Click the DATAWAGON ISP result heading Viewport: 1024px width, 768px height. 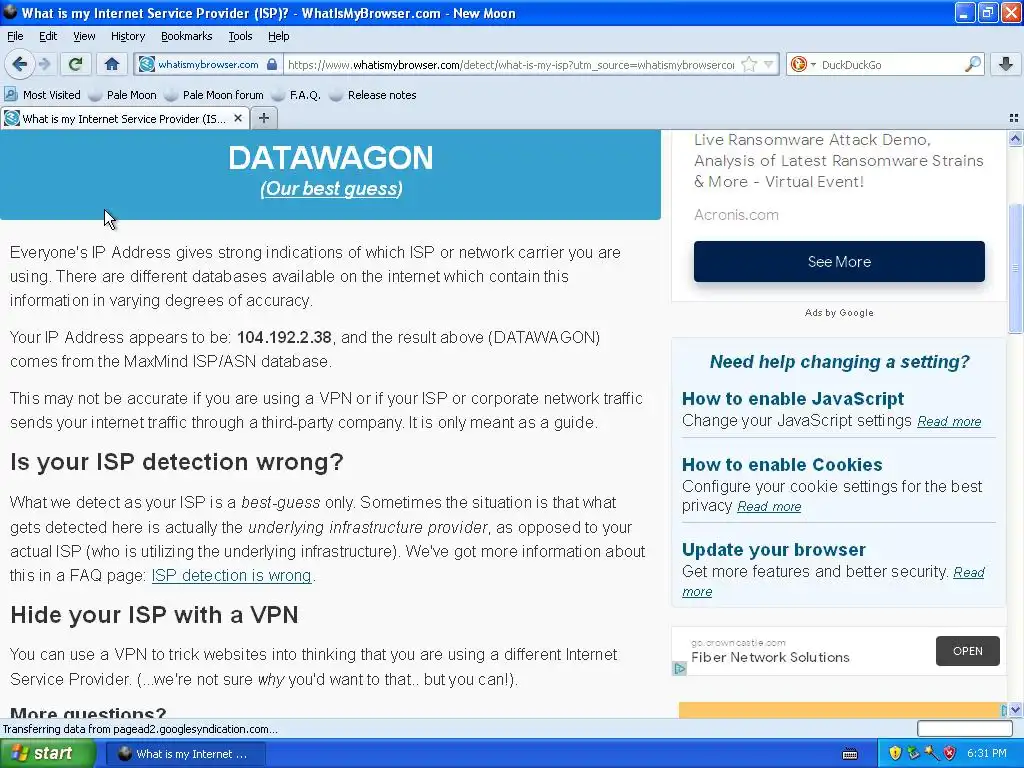[x=330, y=157]
